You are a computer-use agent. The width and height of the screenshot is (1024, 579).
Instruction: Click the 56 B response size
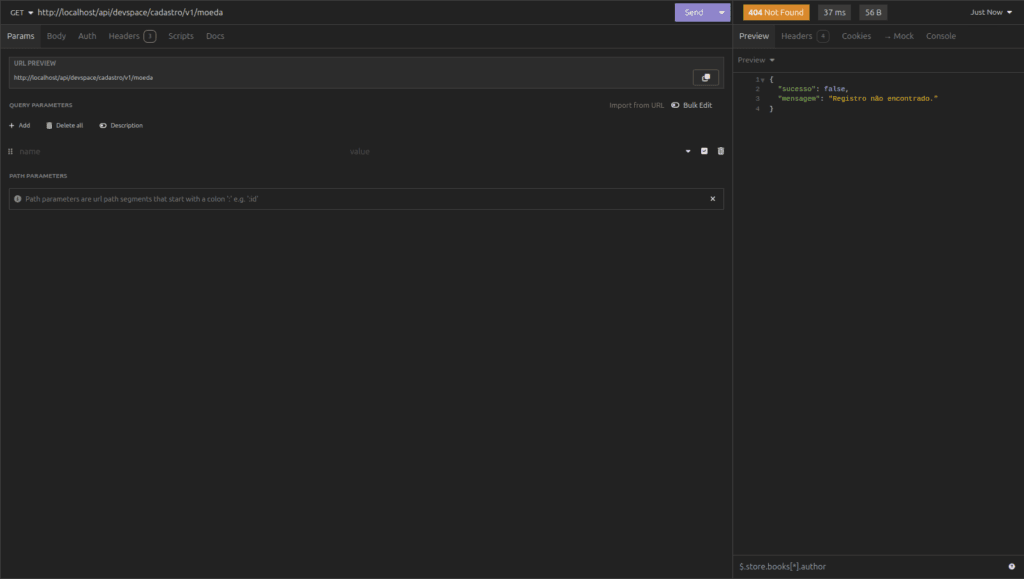click(x=873, y=12)
